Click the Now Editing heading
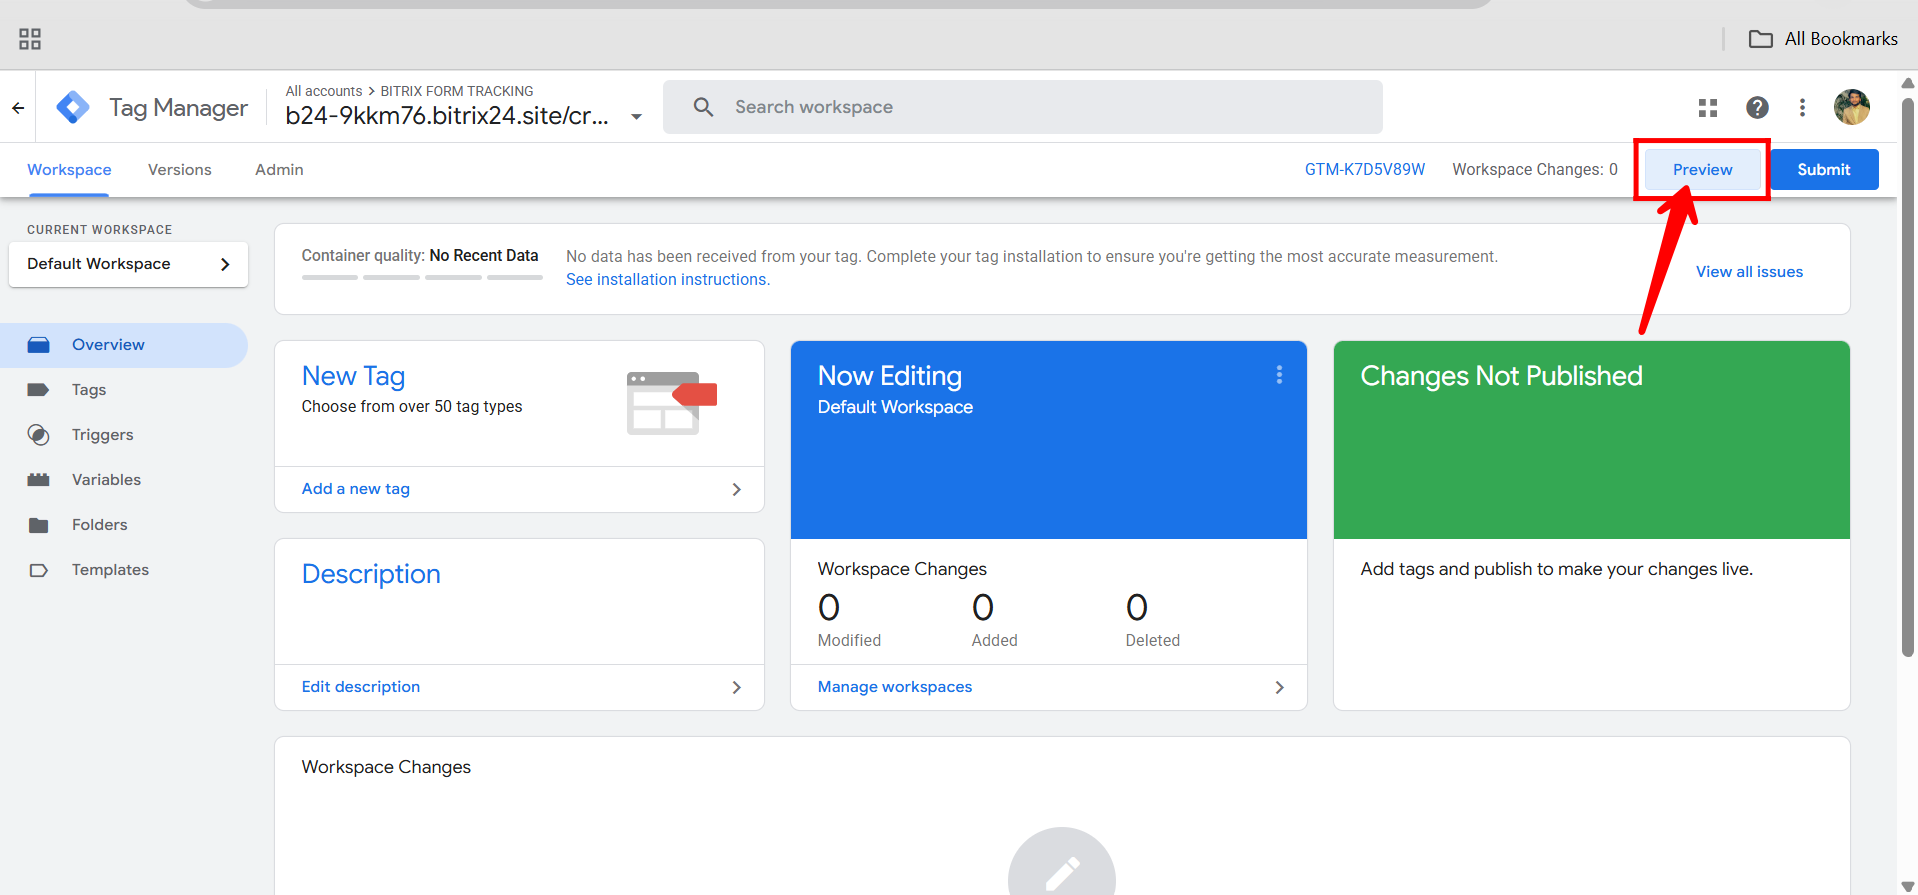This screenshot has height=895, width=1918. click(890, 376)
